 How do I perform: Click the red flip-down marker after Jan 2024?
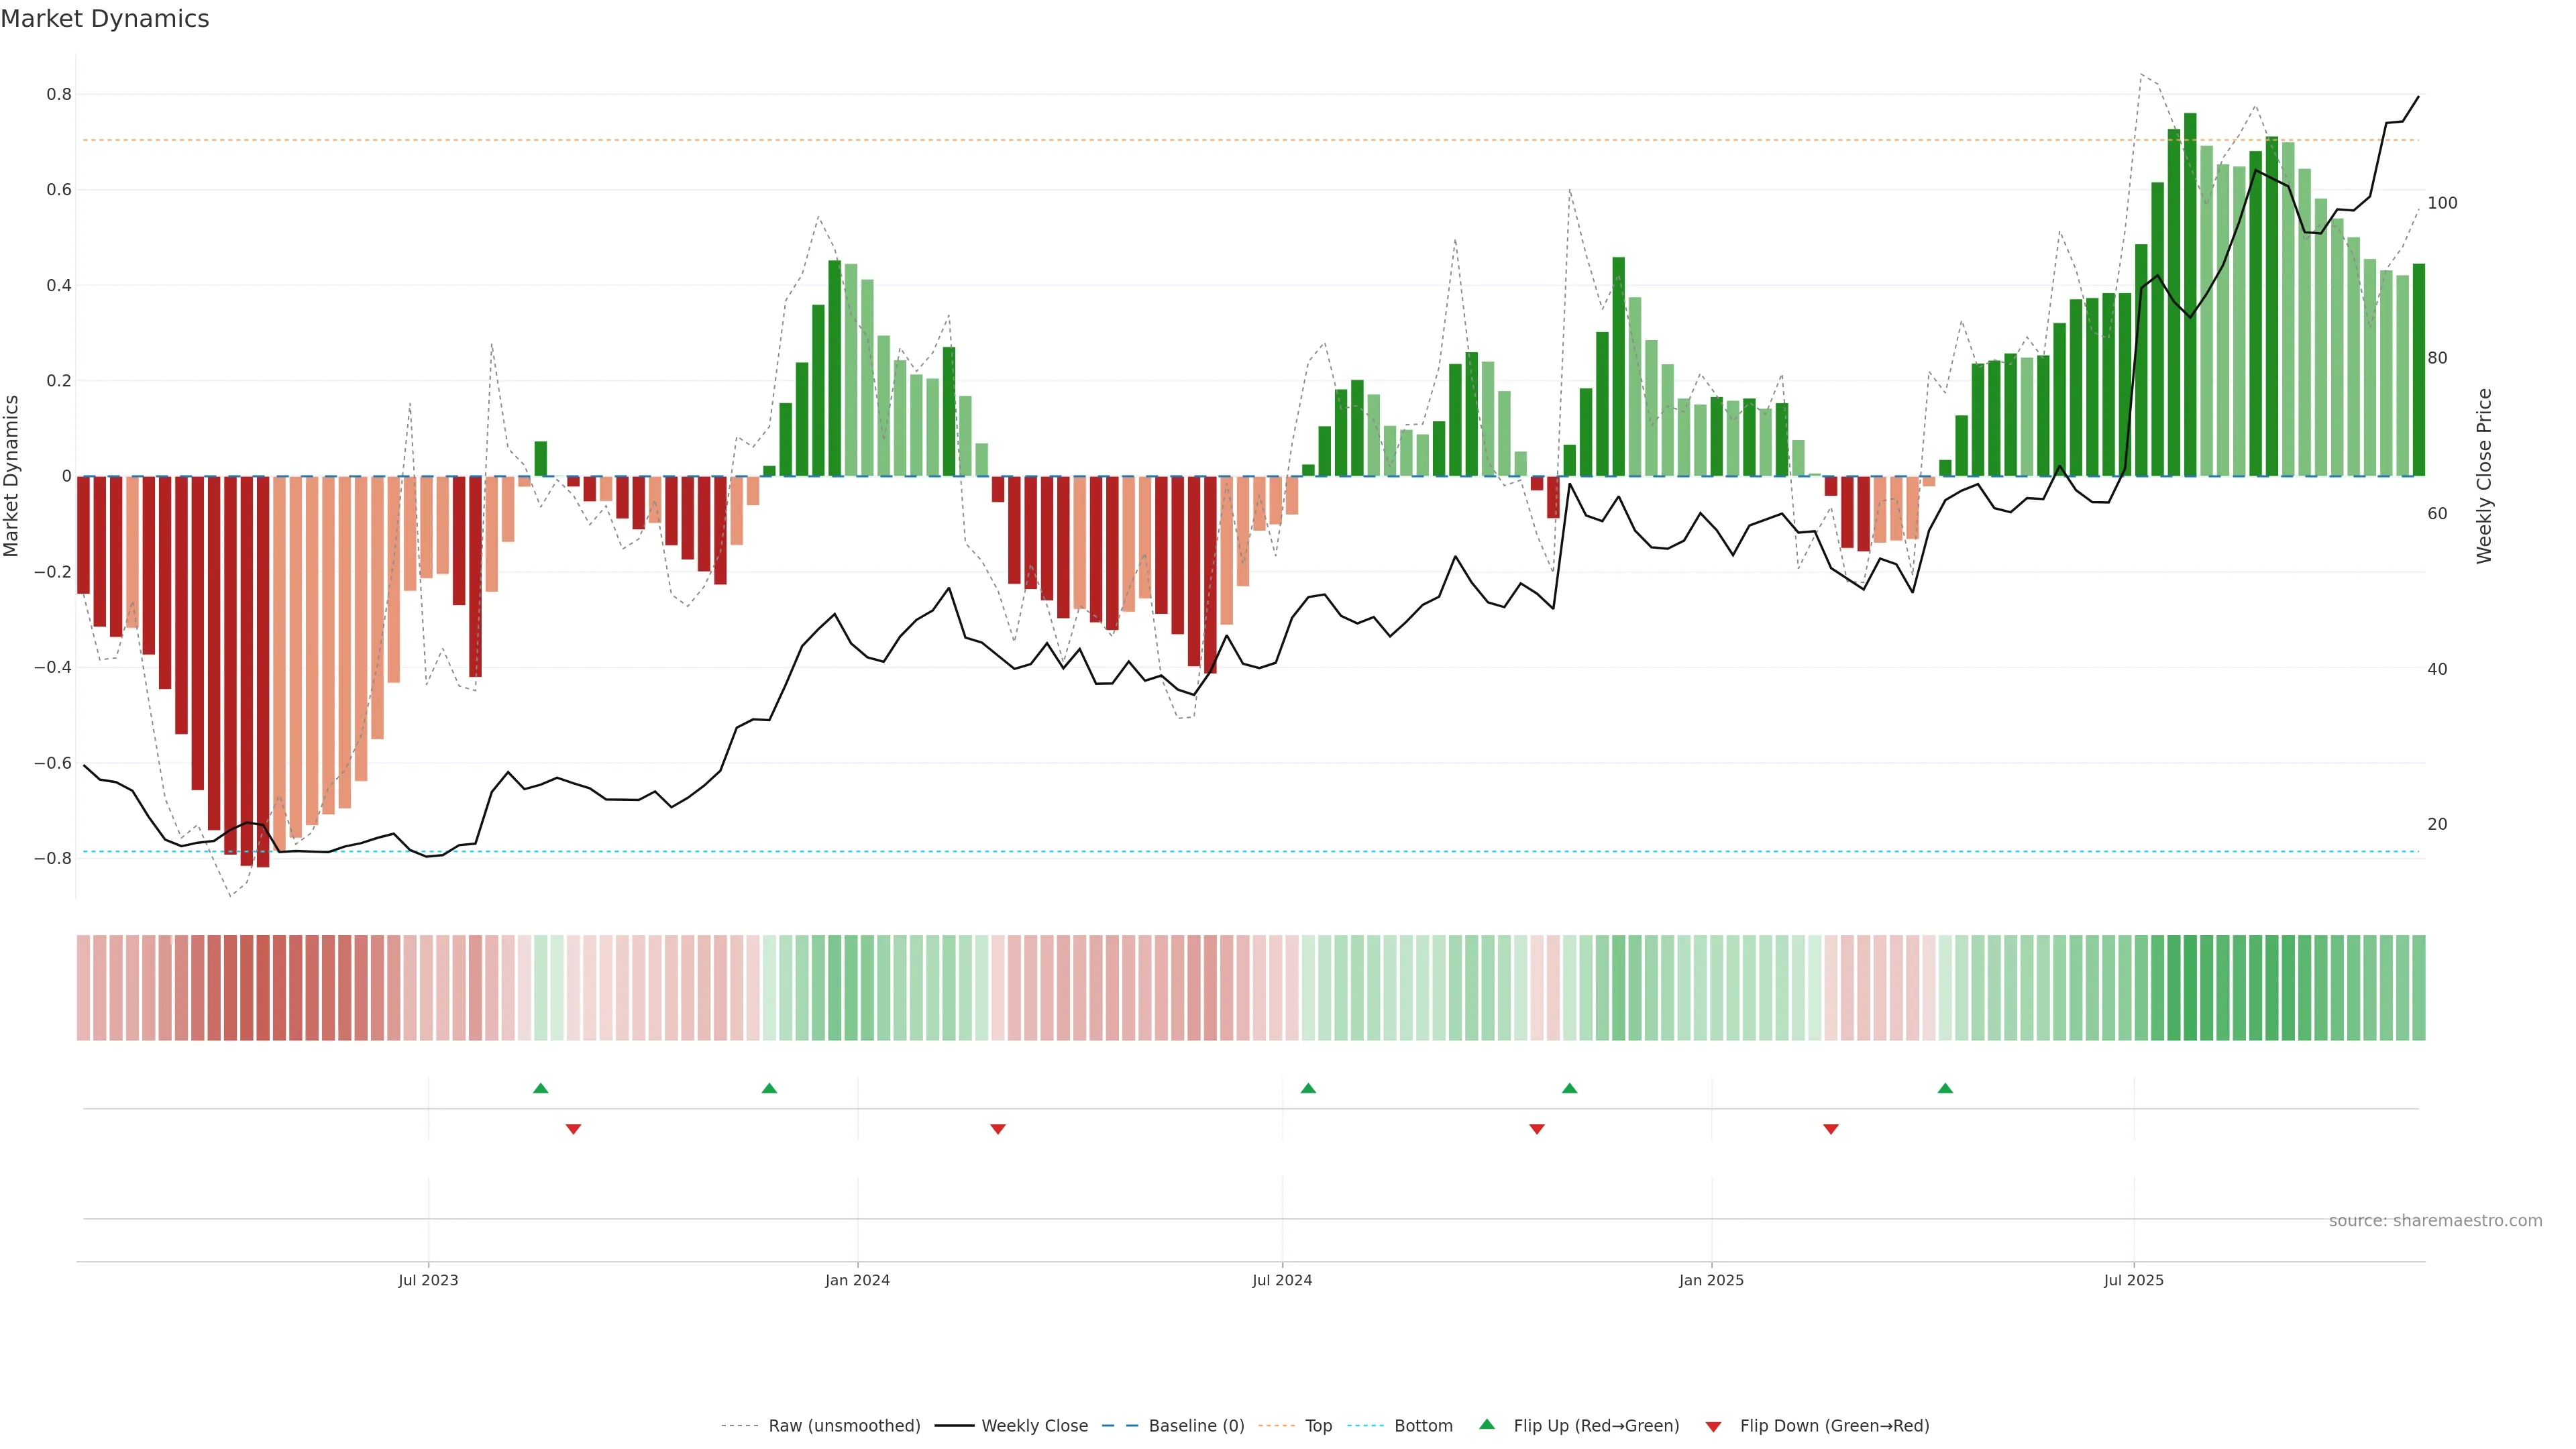click(x=998, y=1129)
